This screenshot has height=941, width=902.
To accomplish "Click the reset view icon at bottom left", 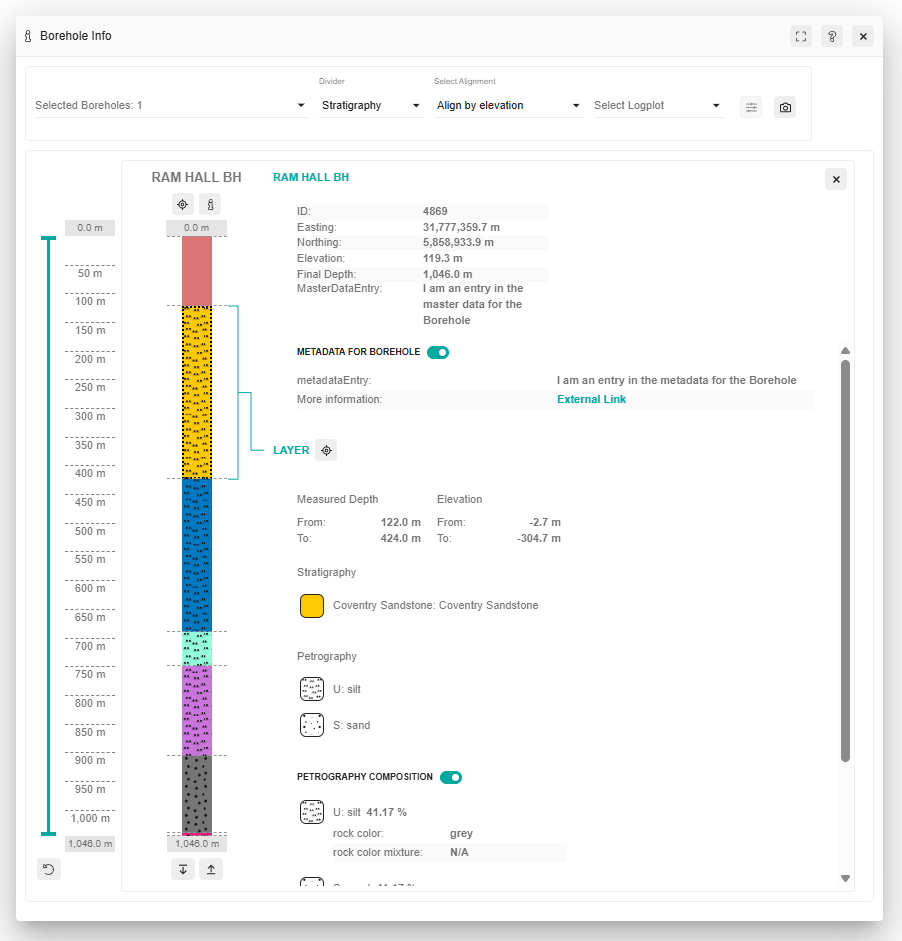I will tap(49, 869).
